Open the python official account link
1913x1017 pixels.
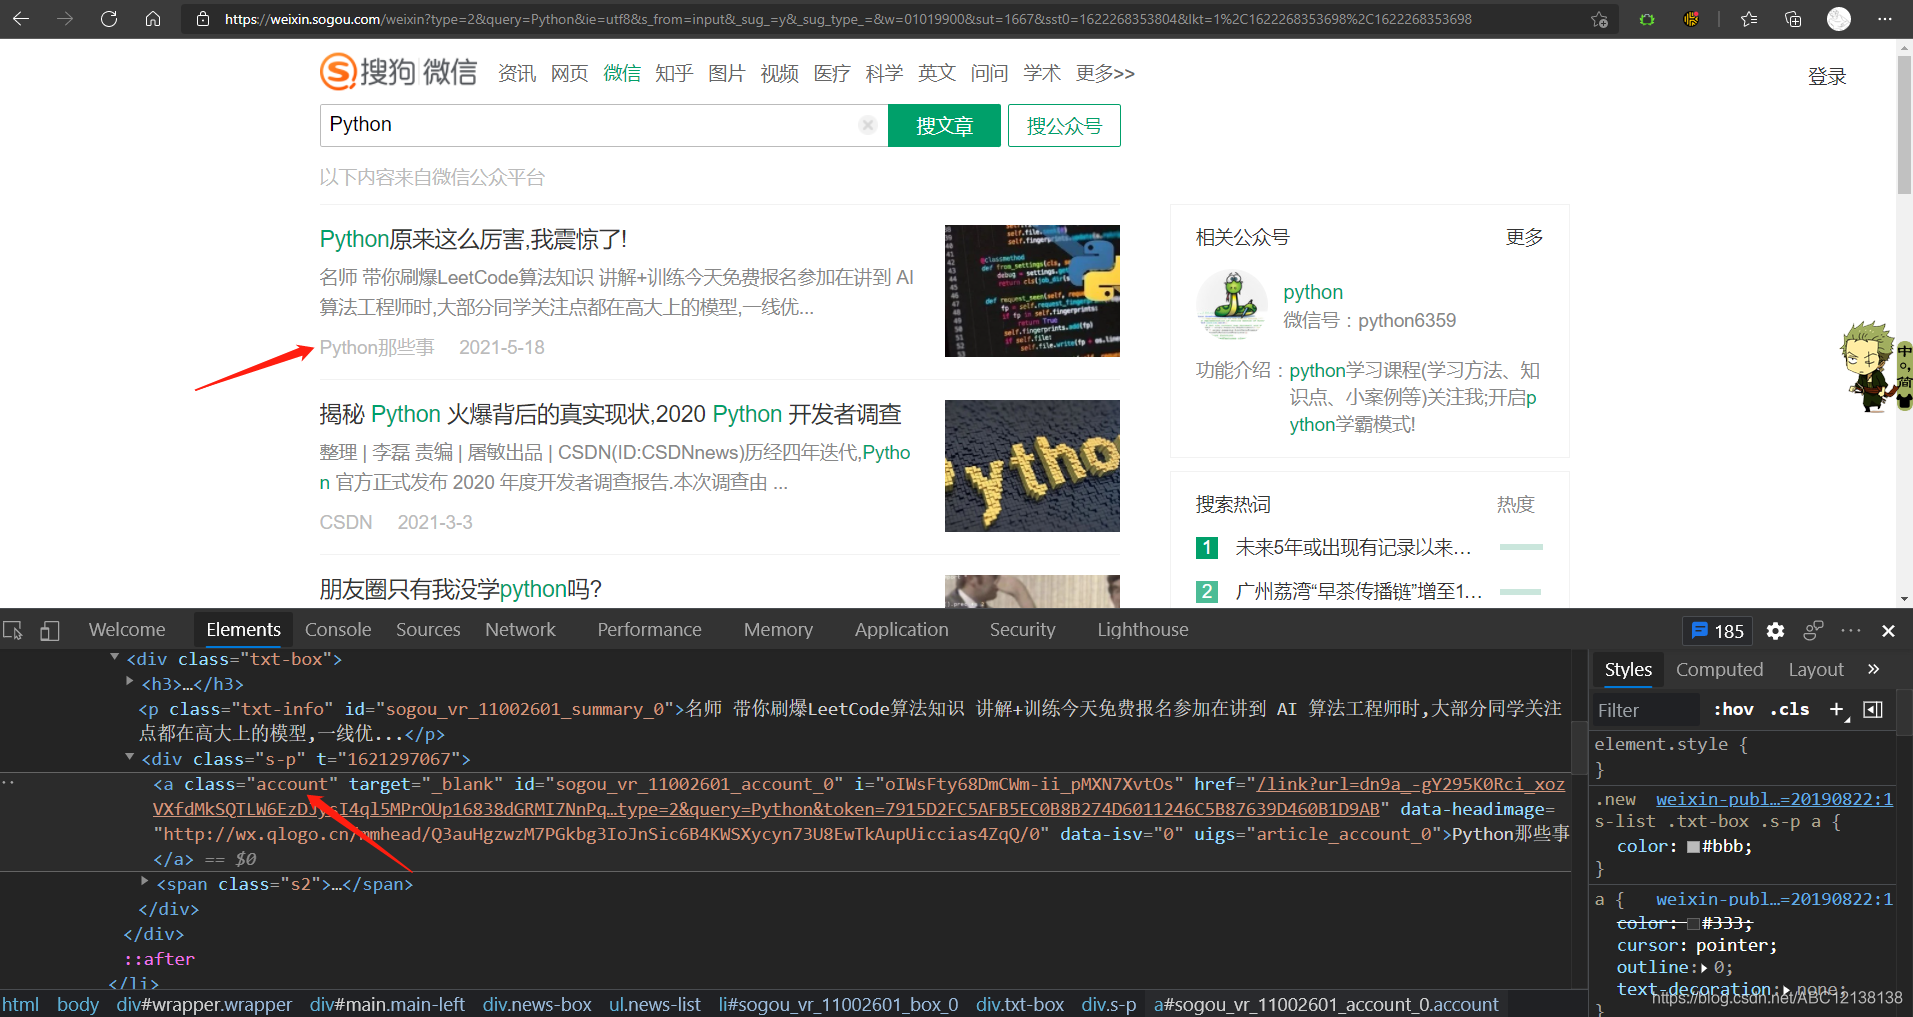[1313, 292]
